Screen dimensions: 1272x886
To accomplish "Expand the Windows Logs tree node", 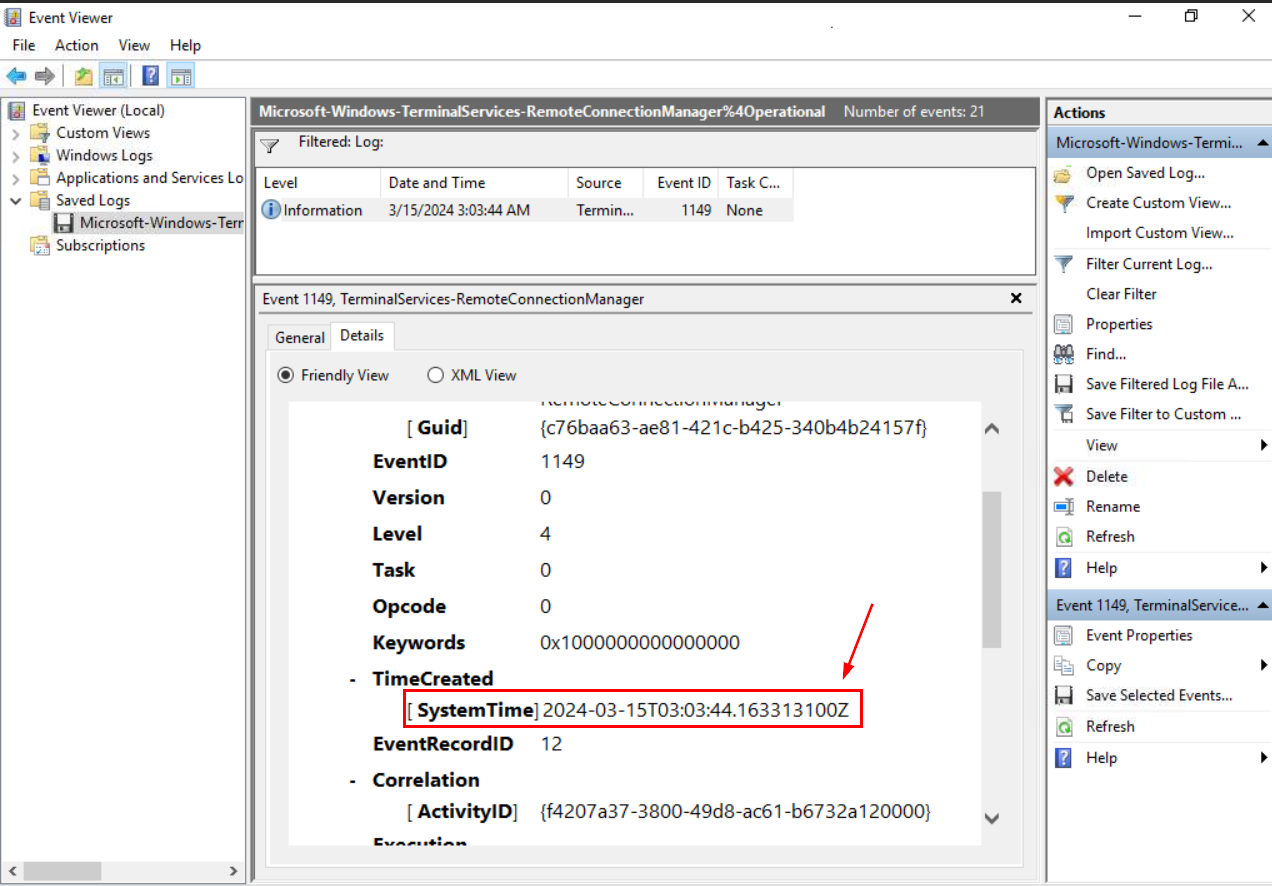I will tap(16, 156).
